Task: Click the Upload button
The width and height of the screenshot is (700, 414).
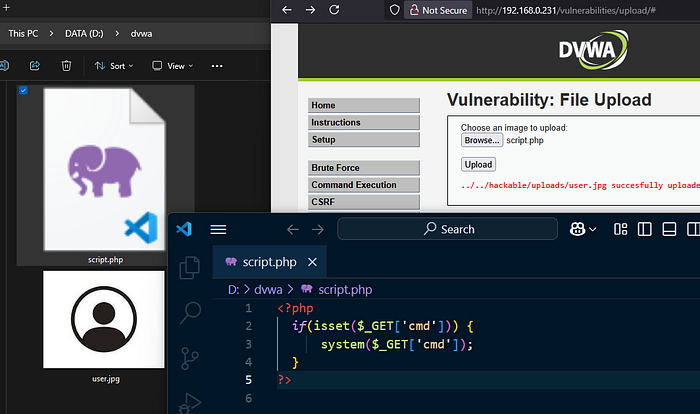Action: point(478,164)
